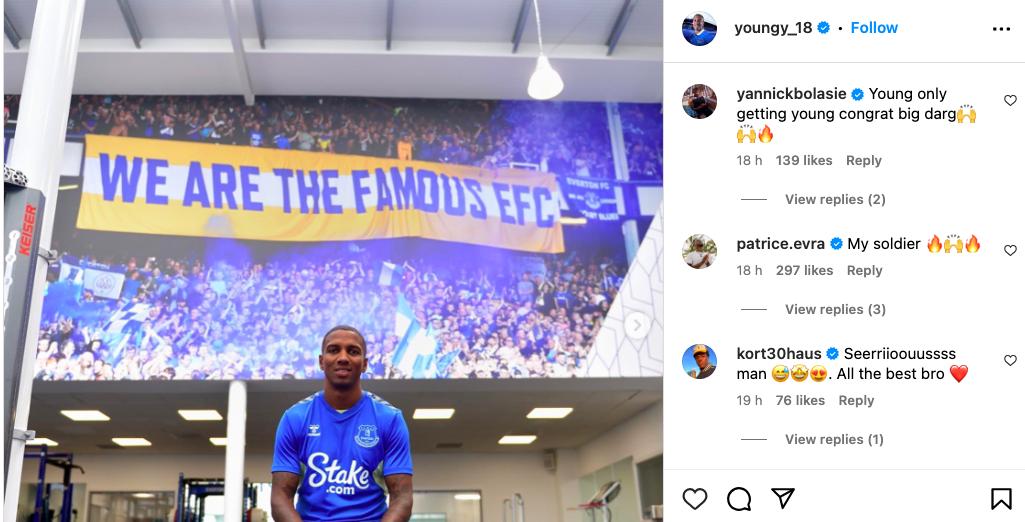Like patrice.evra's comment

(x=1010, y=250)
